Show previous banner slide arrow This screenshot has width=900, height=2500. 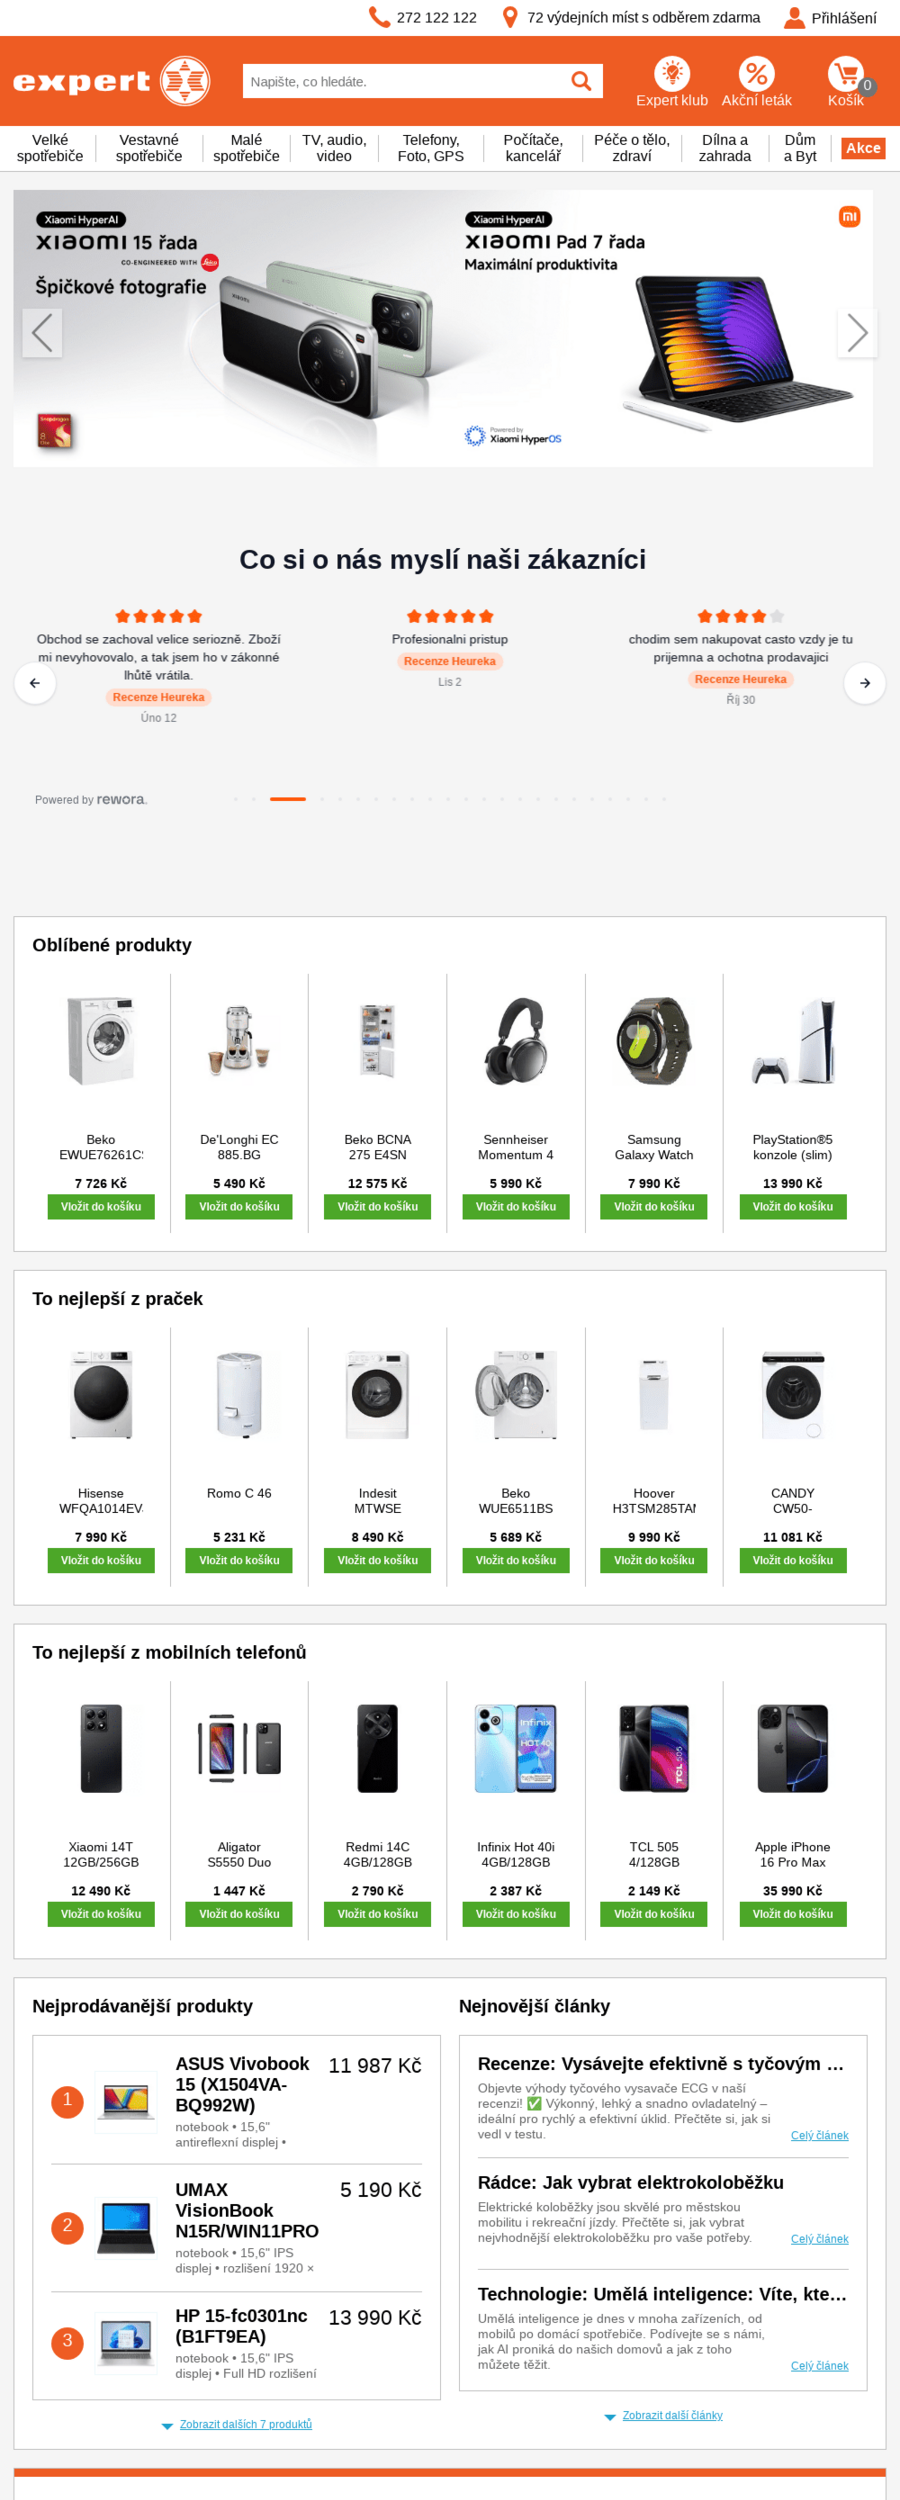[42, 333]
